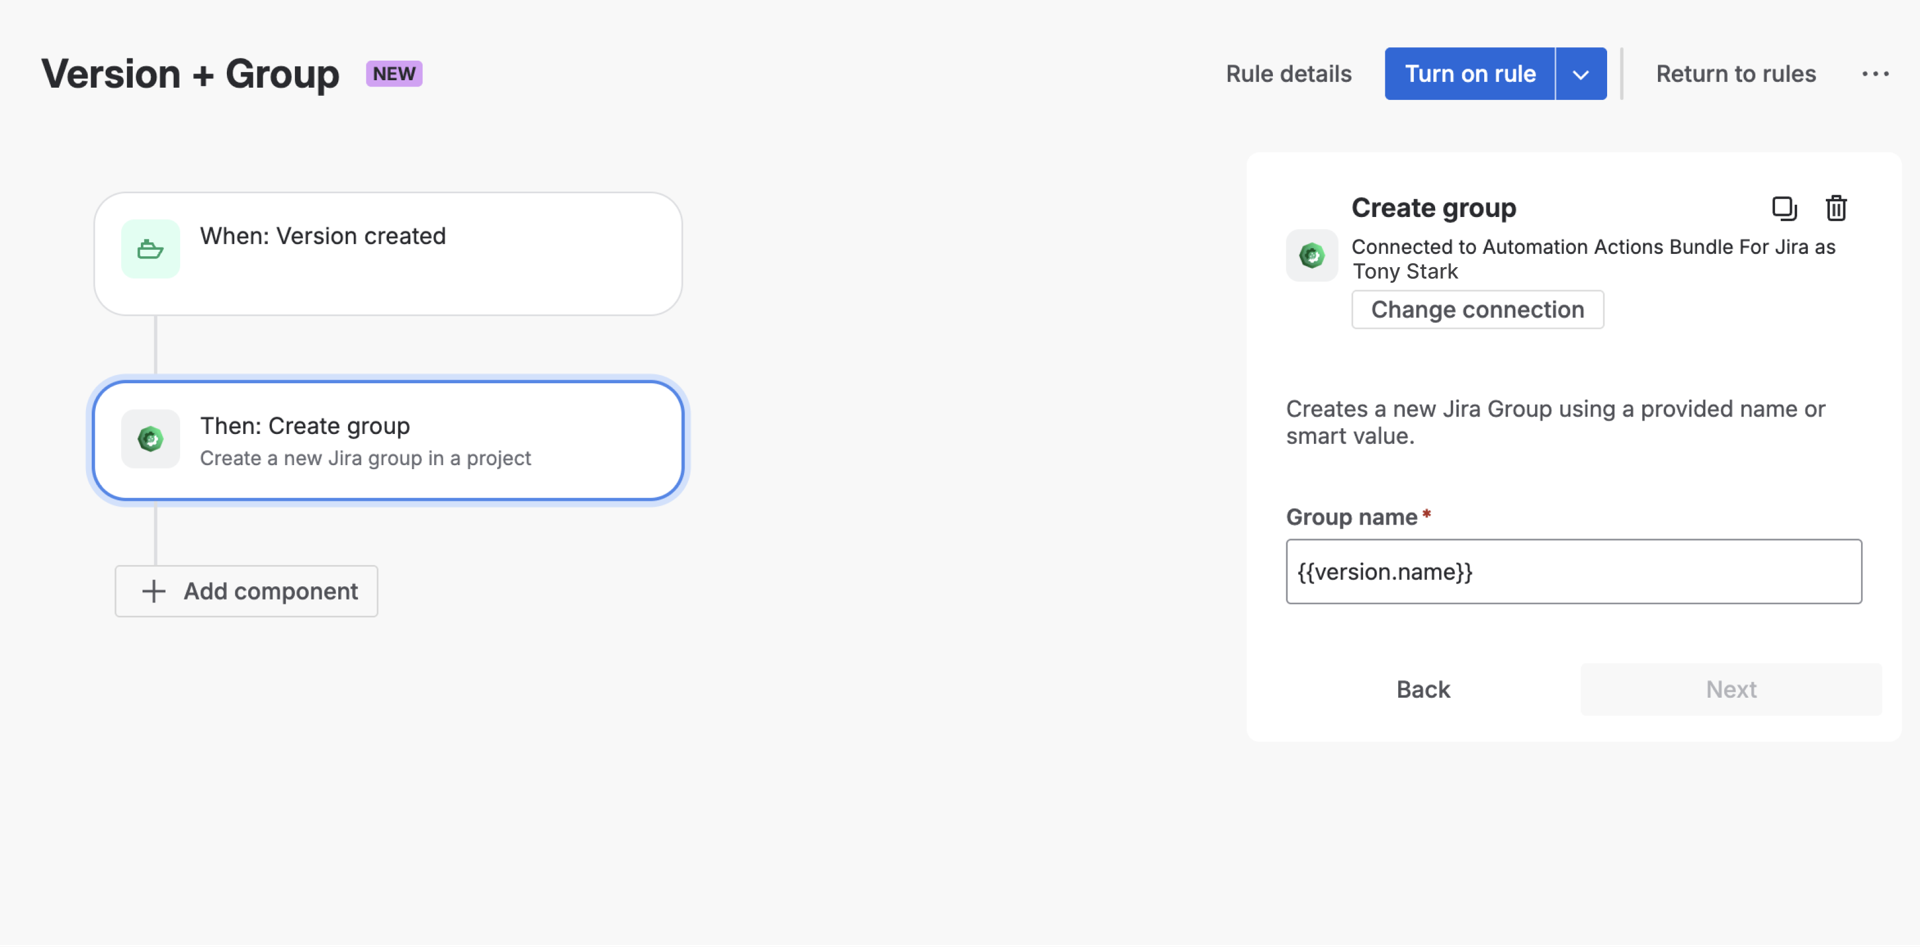Click the Group name input field

(x=1573, y=572)
